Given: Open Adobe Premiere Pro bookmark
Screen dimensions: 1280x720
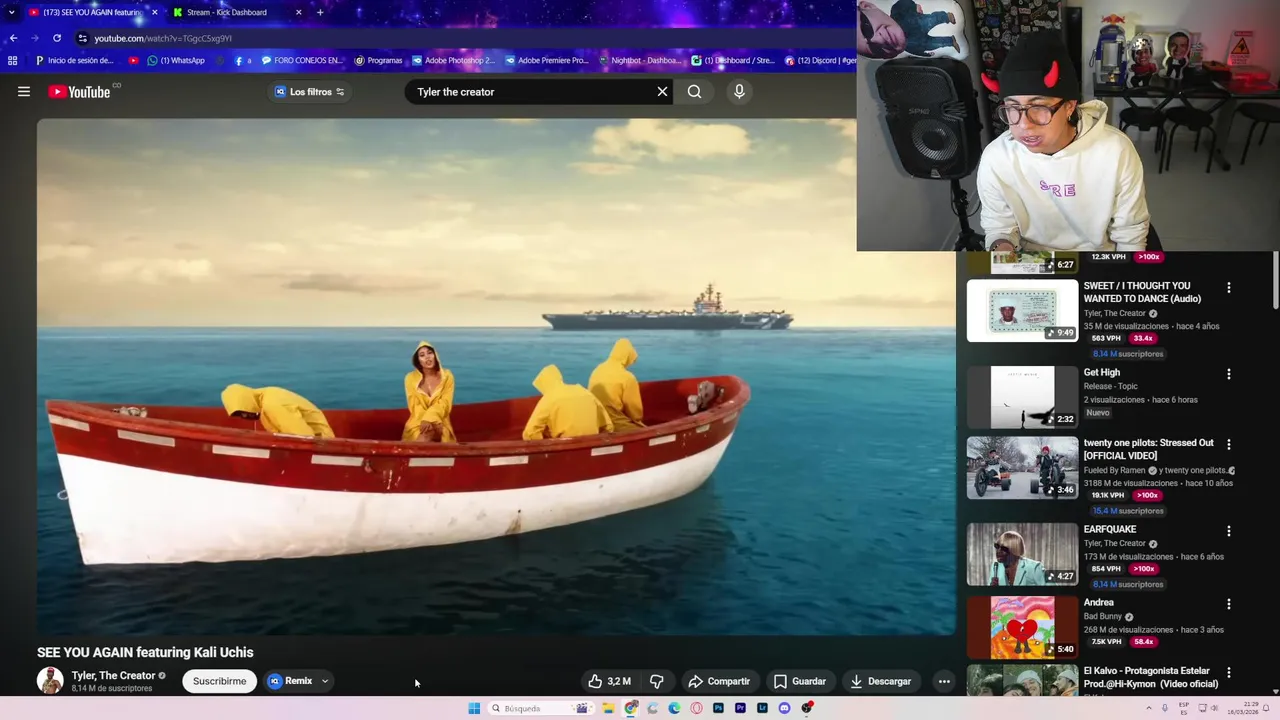Looking at the screenshot, I should click(547, 60).
